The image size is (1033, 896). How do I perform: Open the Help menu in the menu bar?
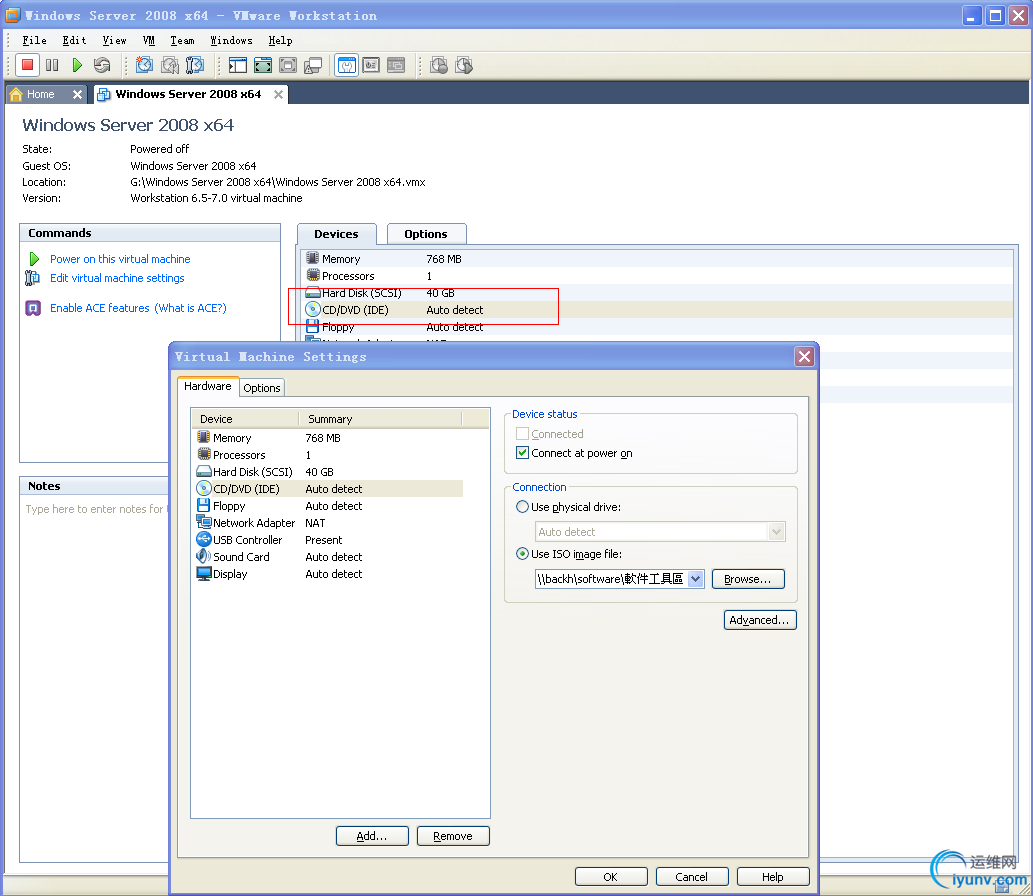[281, 40]
